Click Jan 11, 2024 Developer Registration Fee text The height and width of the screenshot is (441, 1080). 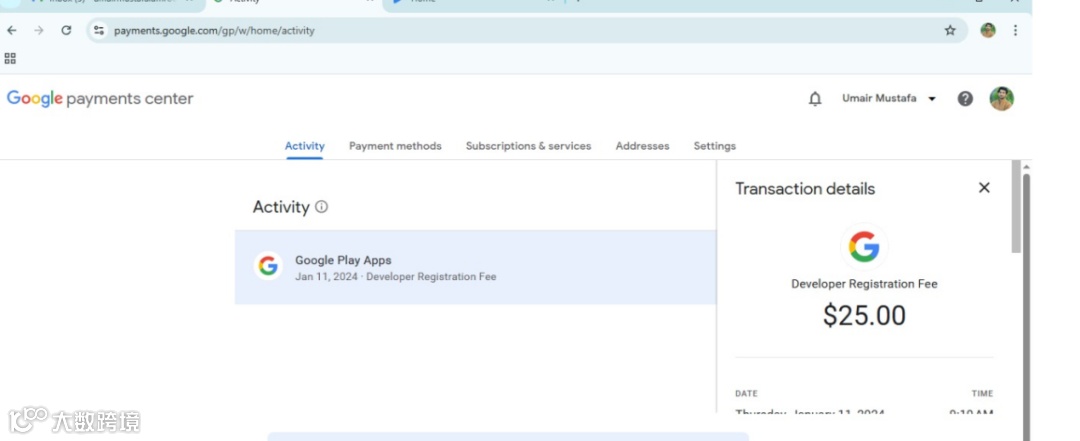pyautogui.click(x=395, y=277)
